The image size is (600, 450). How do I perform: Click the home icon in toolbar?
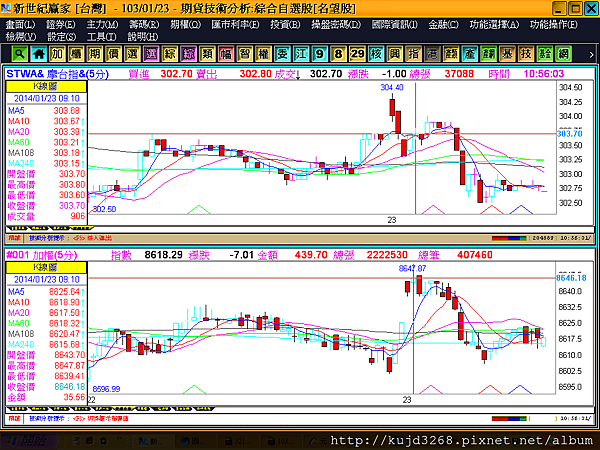click(x=38, y=54)
